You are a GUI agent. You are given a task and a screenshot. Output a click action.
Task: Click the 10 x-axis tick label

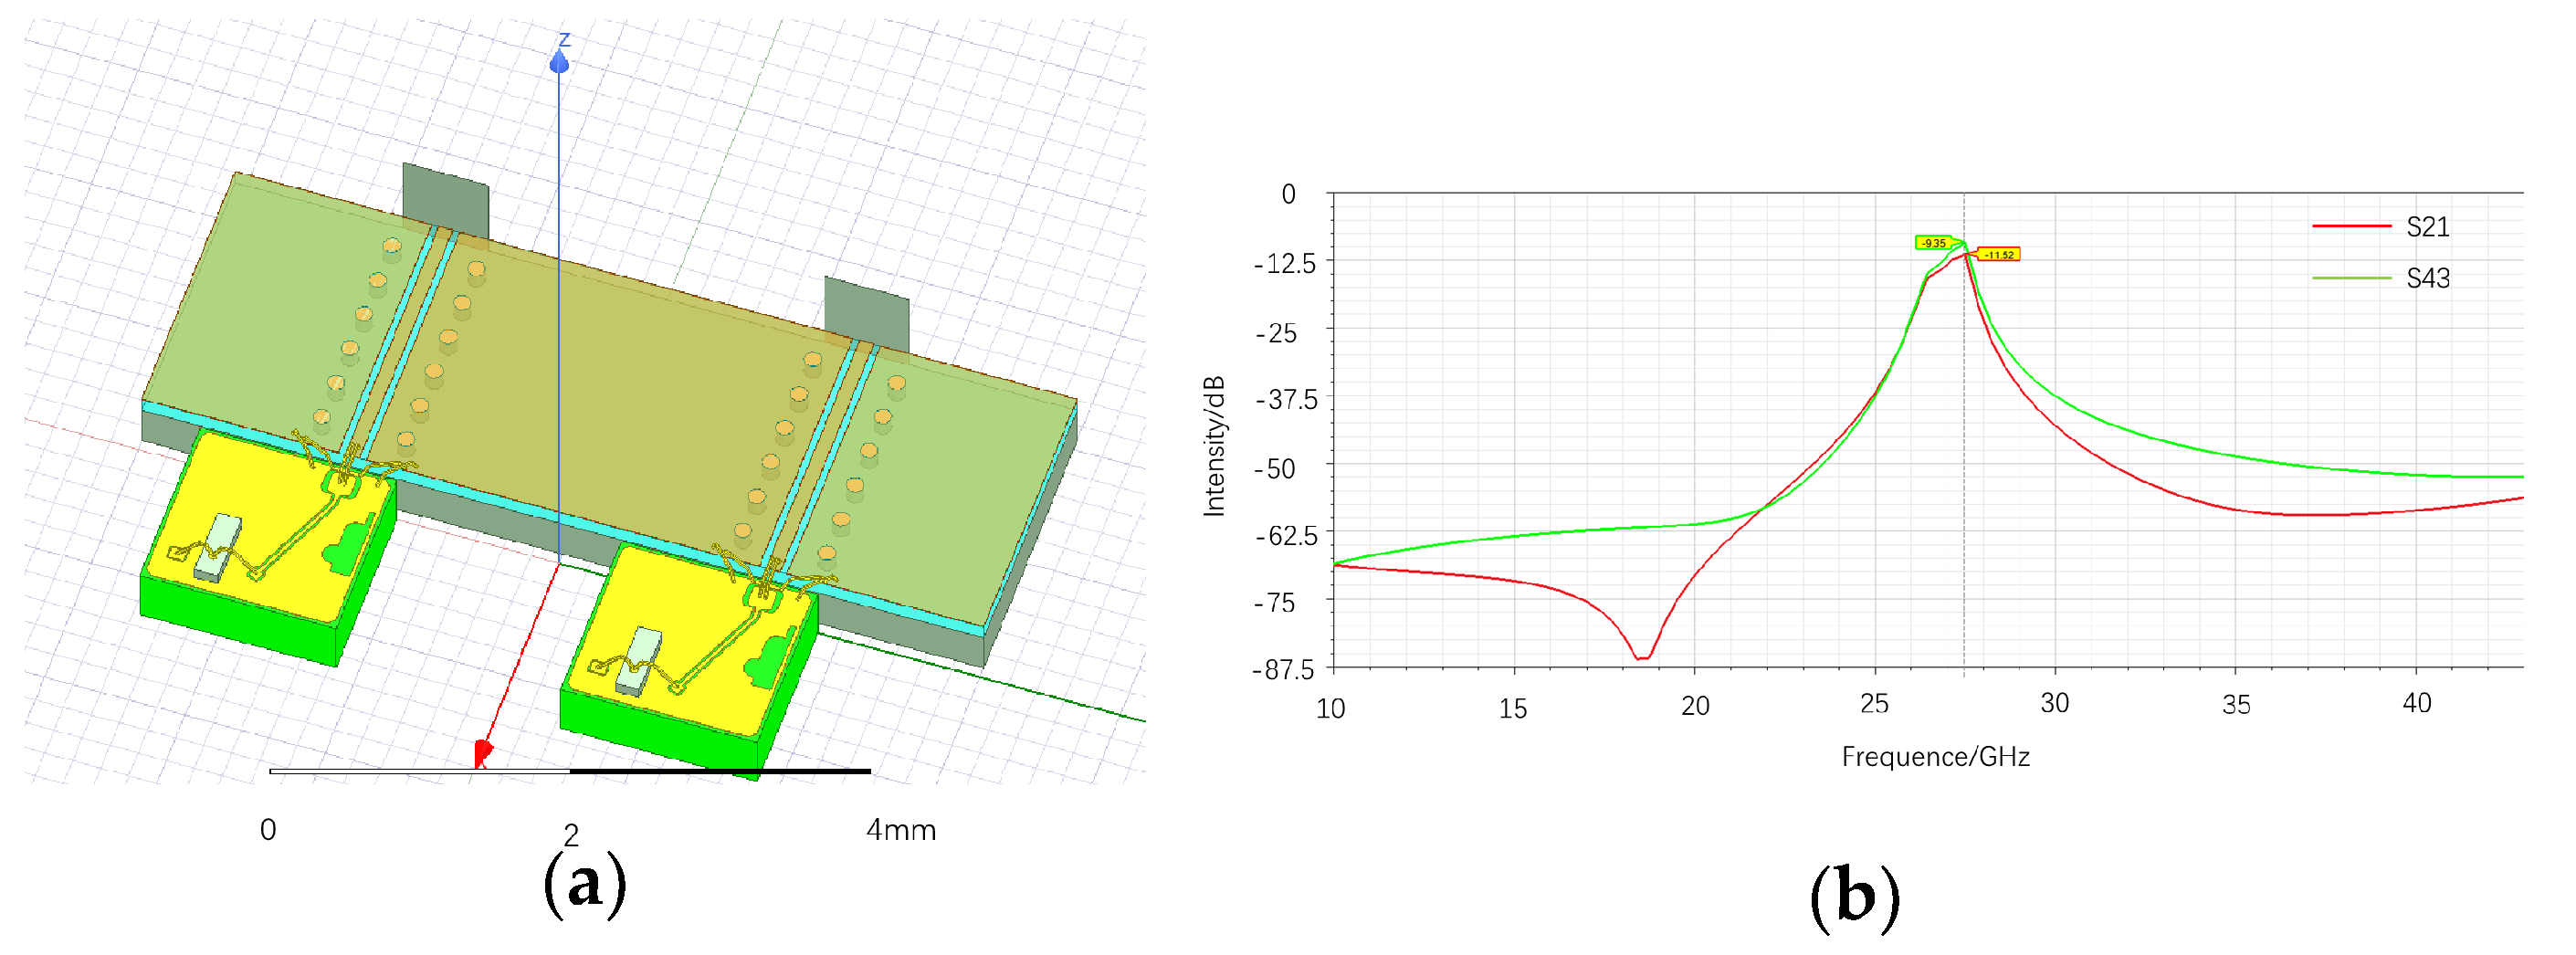pos(1331,709)
